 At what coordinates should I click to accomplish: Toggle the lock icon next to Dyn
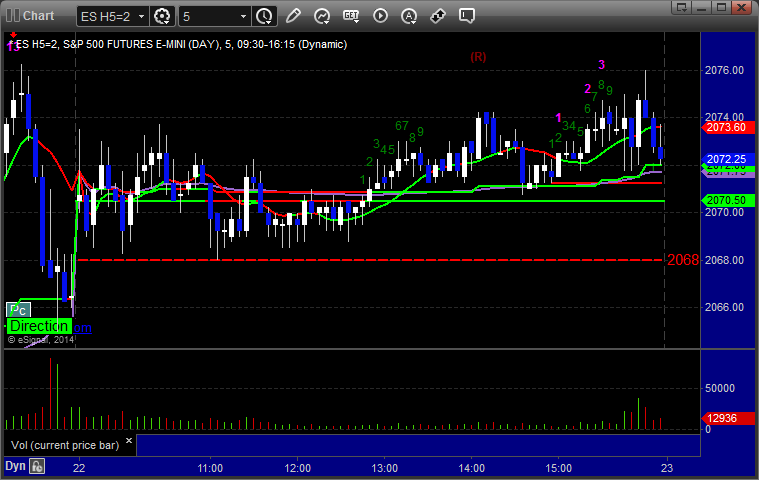[37, 466]
